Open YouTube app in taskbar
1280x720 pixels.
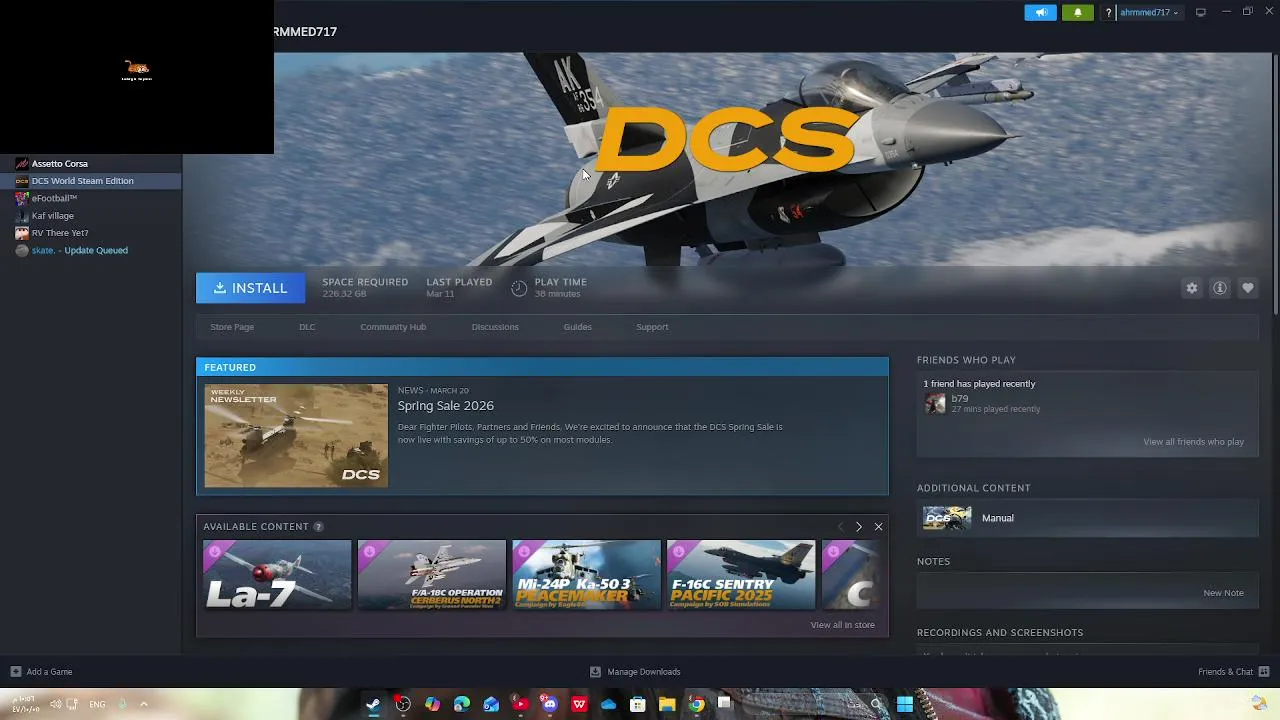point(520,704)
